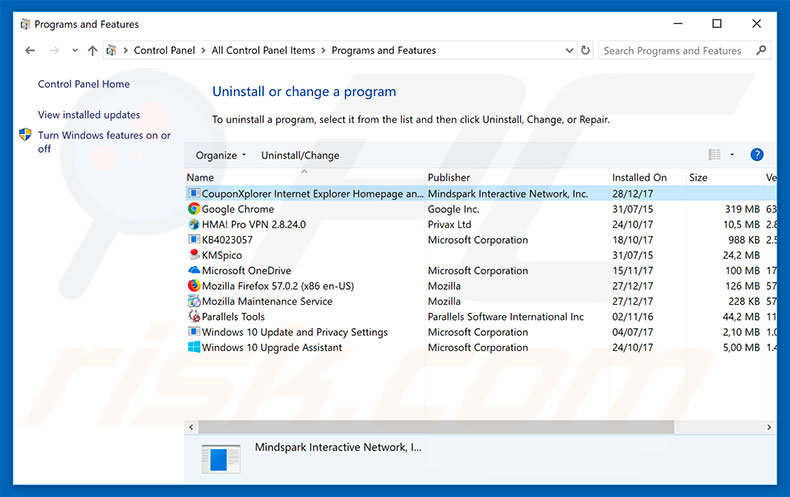Click the Programs and Features title bar icon
The width and height of the screenshot is (790, 497).
click(x=25, y=24)
